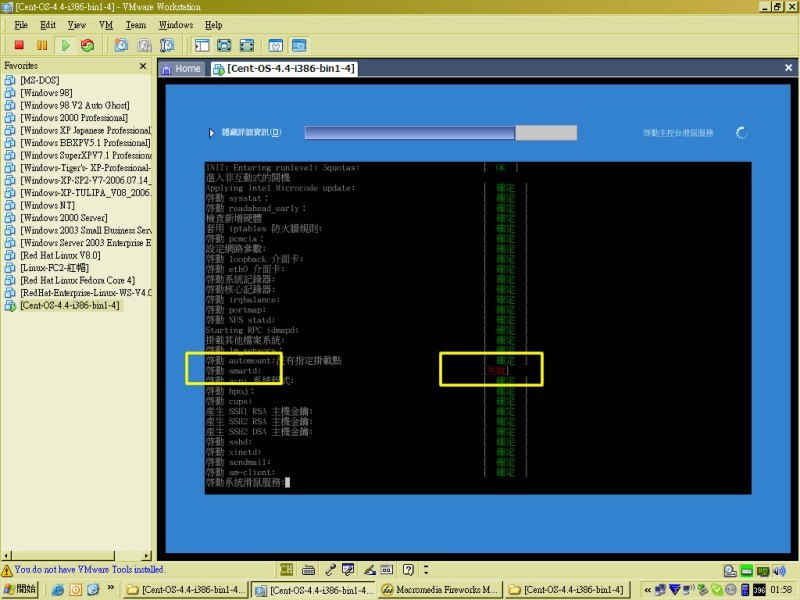Toggle the Favorites sidebar toolbar icon
Viewport: 800px width, 600px height.
click(x=202, y=45)
